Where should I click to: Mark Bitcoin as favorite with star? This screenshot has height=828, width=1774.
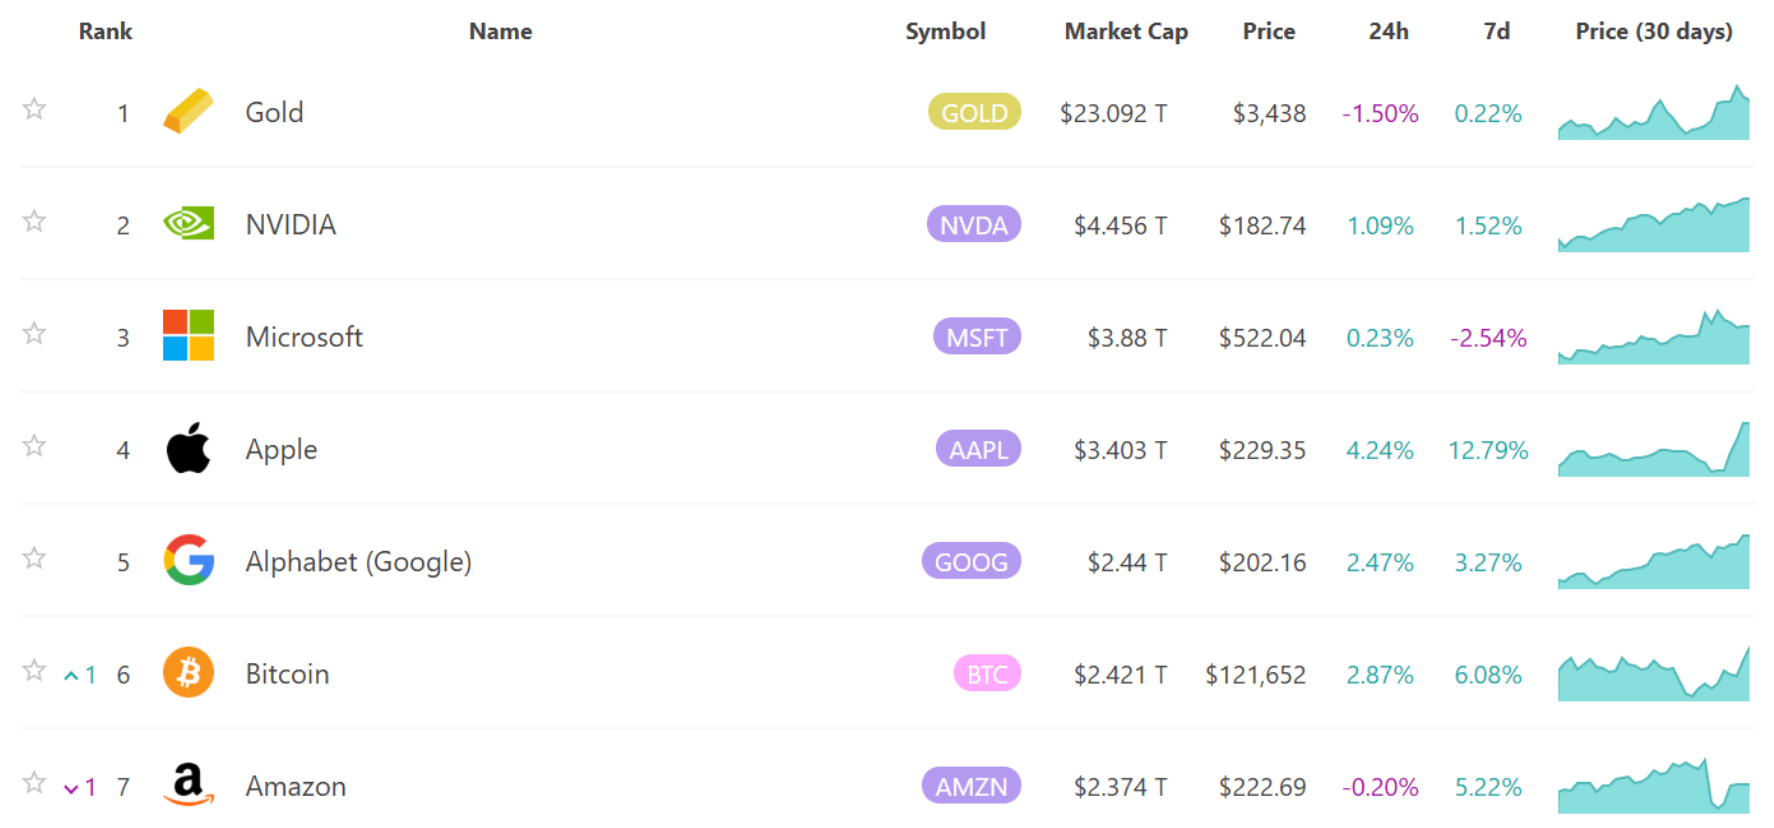(x=34, y=669)
